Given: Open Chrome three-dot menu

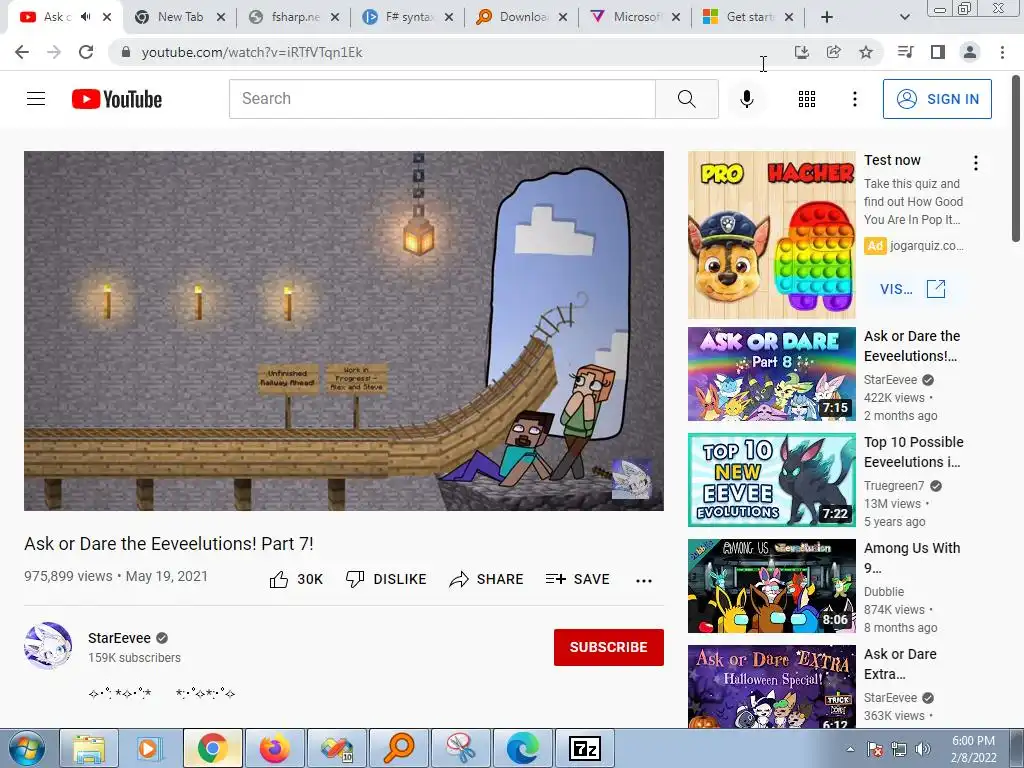Looking at the screenshot, I should (x=1002, y=52).
